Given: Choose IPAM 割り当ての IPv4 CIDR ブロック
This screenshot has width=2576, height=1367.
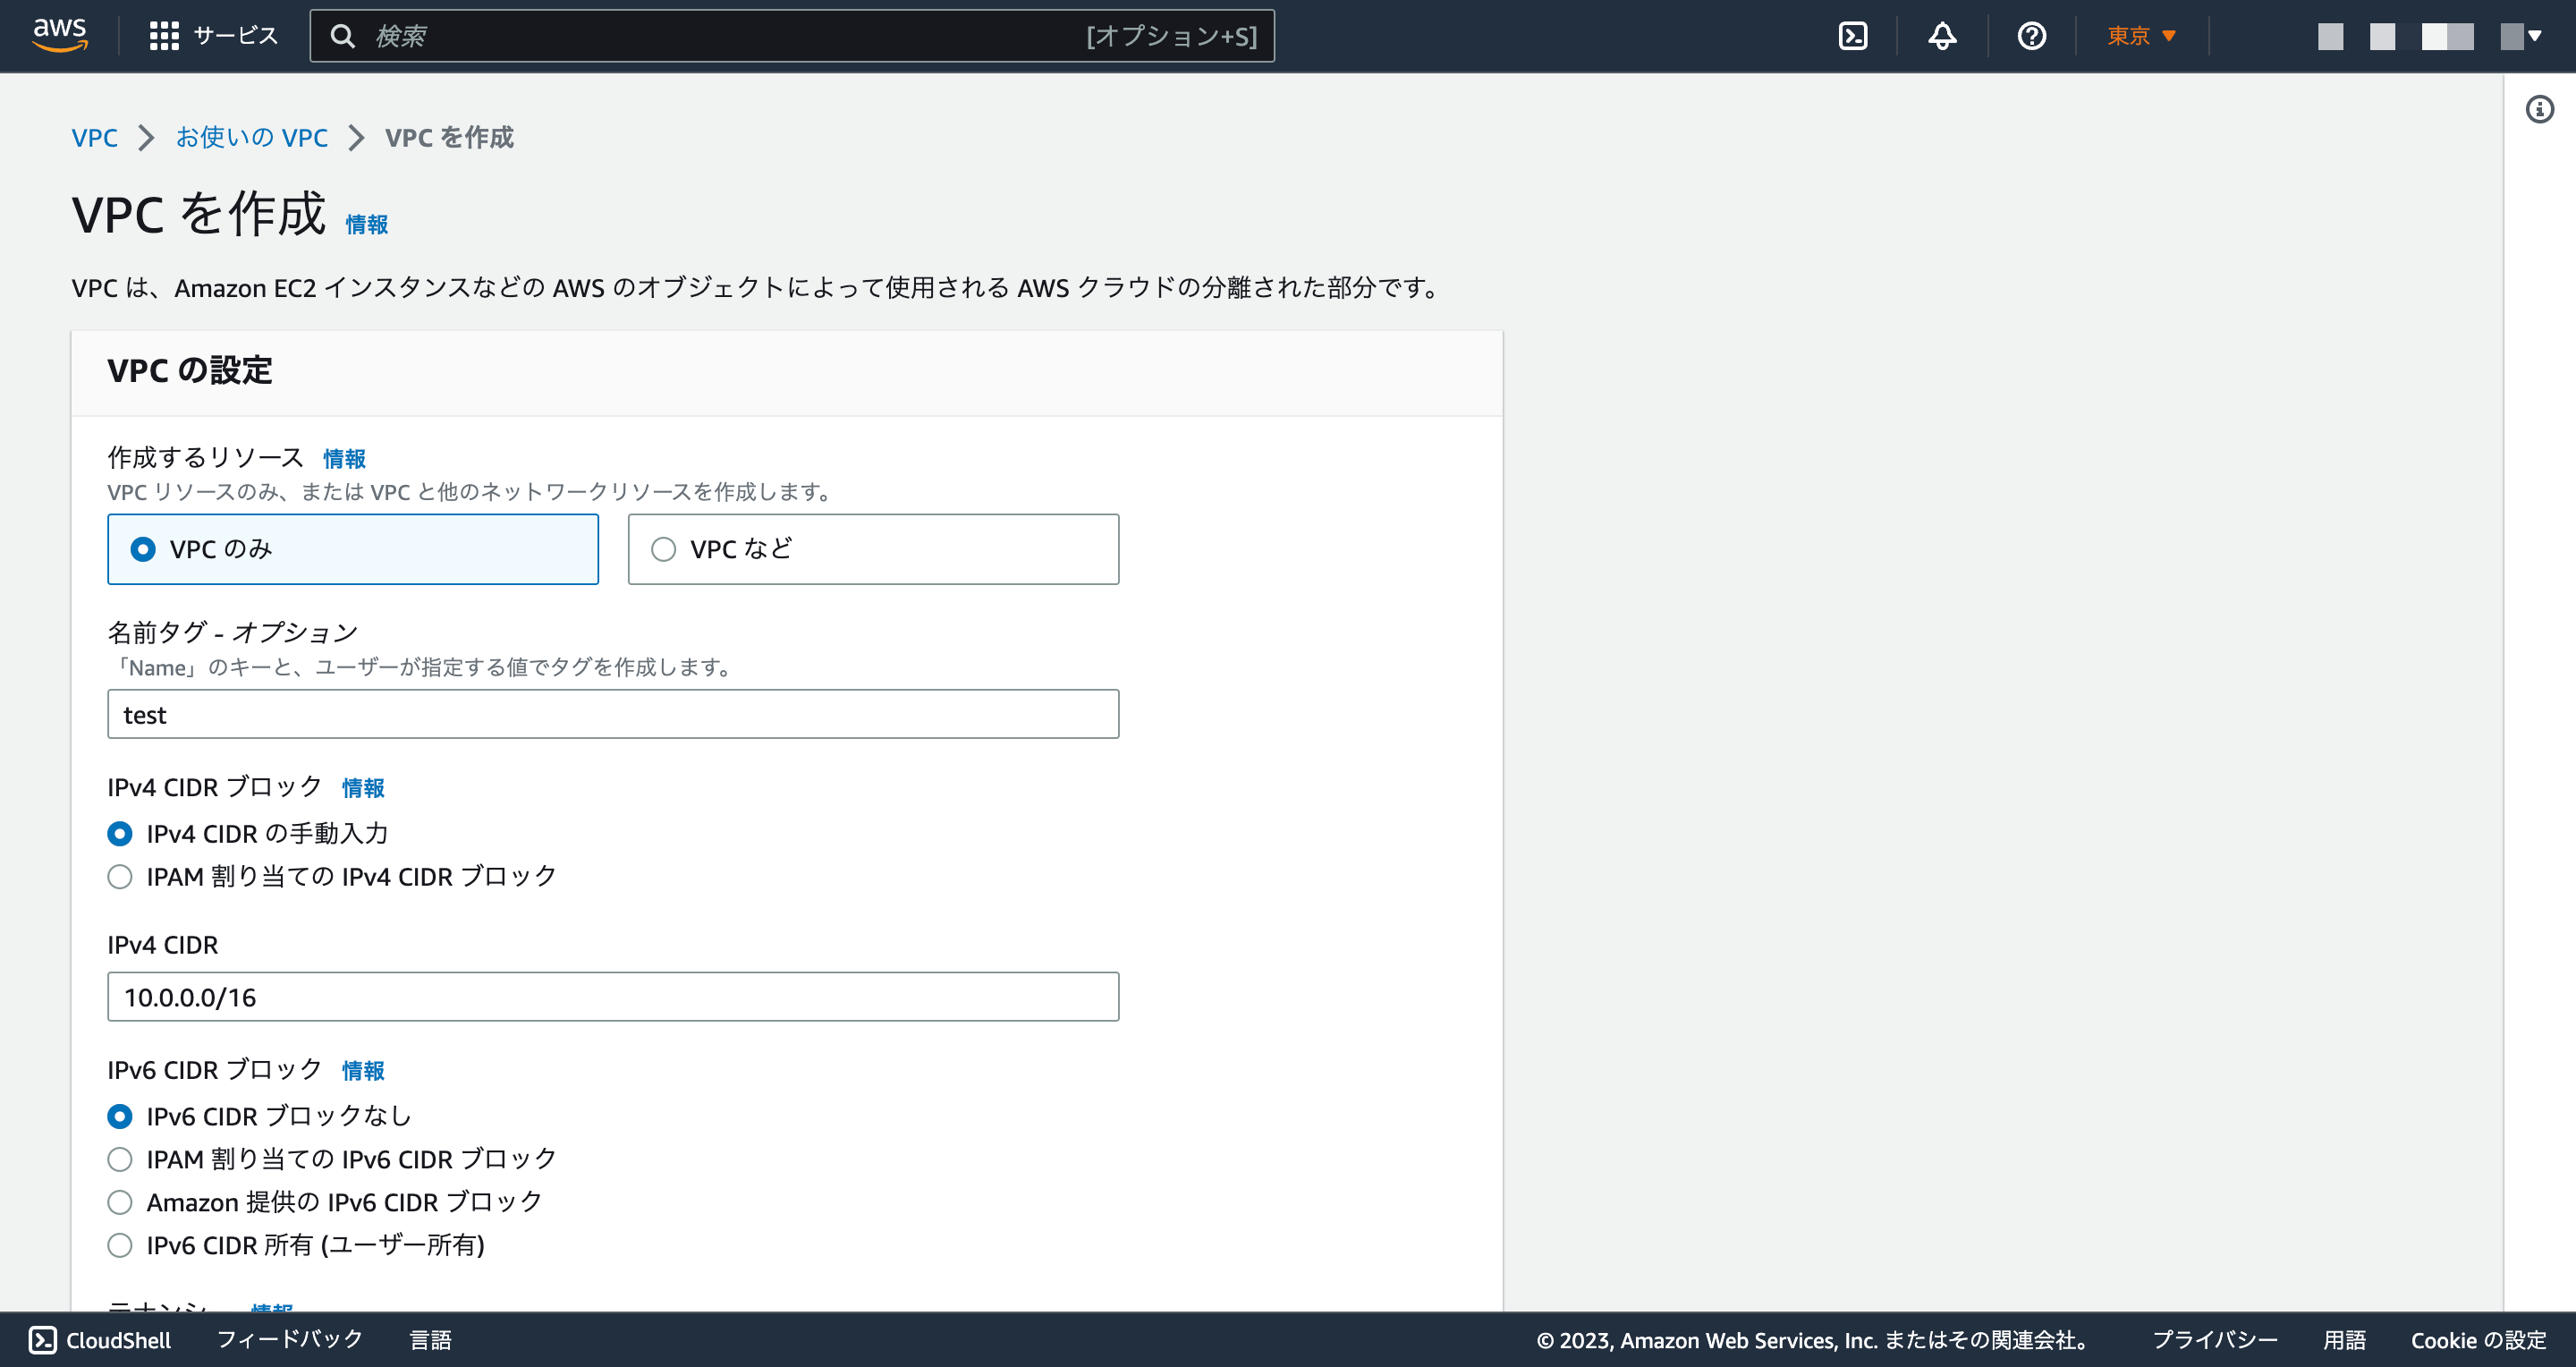Looking at the screenshot, I should tap(120, 877).
